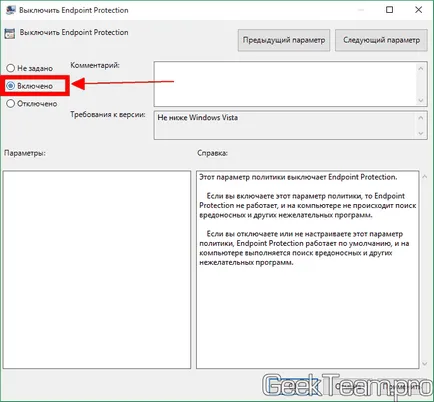Image resolution: width=434 pixels, height=402 pixels.
Task: Close the Endpoint Protection dialog
Action: [419, 10]
